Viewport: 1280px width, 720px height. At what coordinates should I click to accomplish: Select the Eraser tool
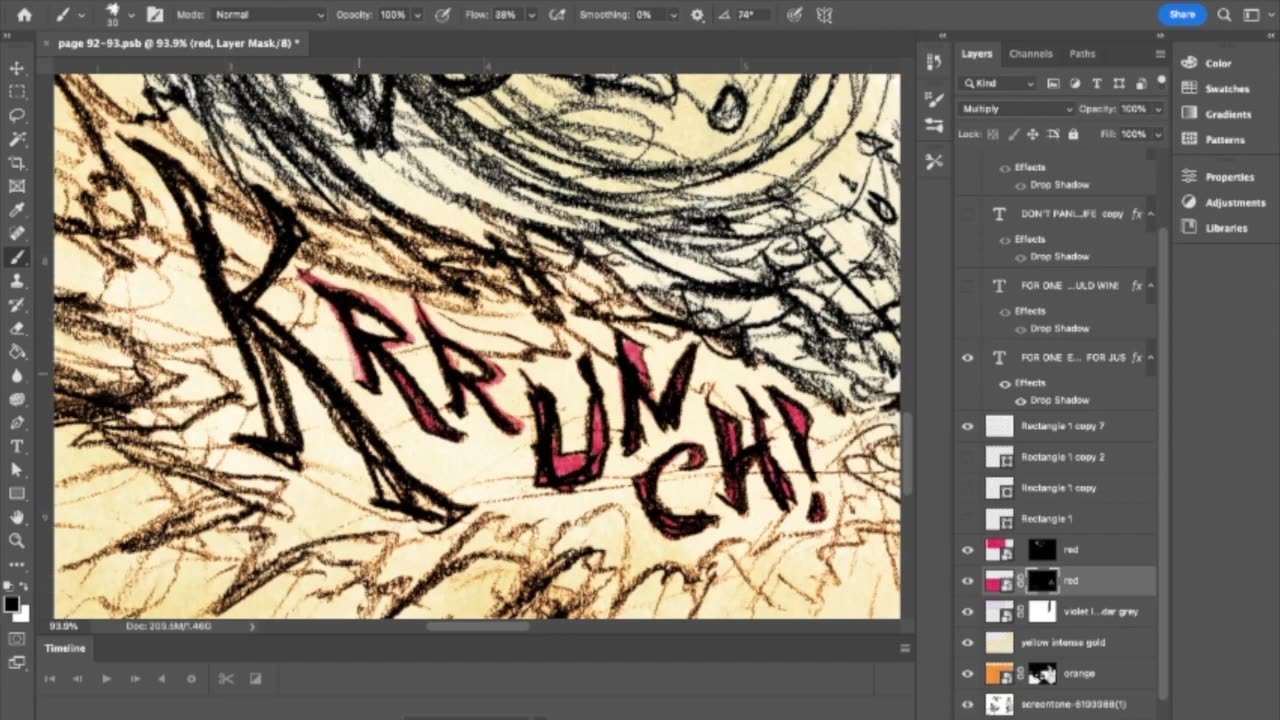point(17,328)
